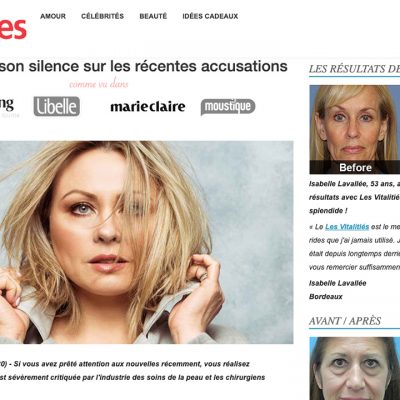The image size is (400, 400).
Task: Click the comme vu dans caption
Action: tap(99, 84)
